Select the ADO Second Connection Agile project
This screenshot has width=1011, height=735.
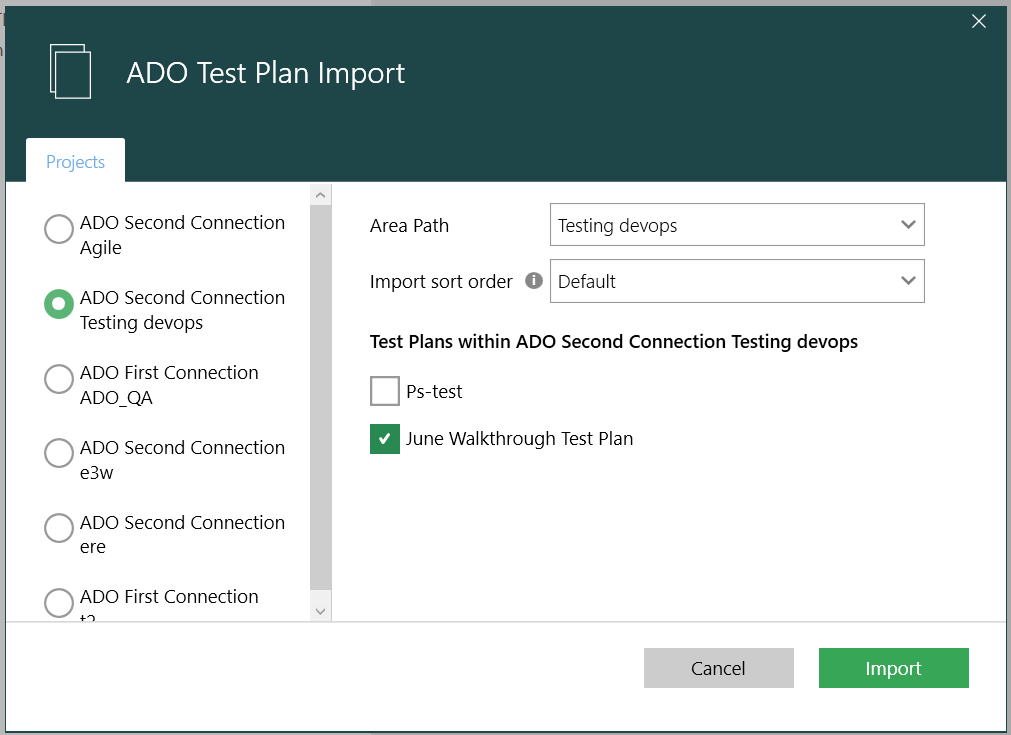[x=58, y=229]
